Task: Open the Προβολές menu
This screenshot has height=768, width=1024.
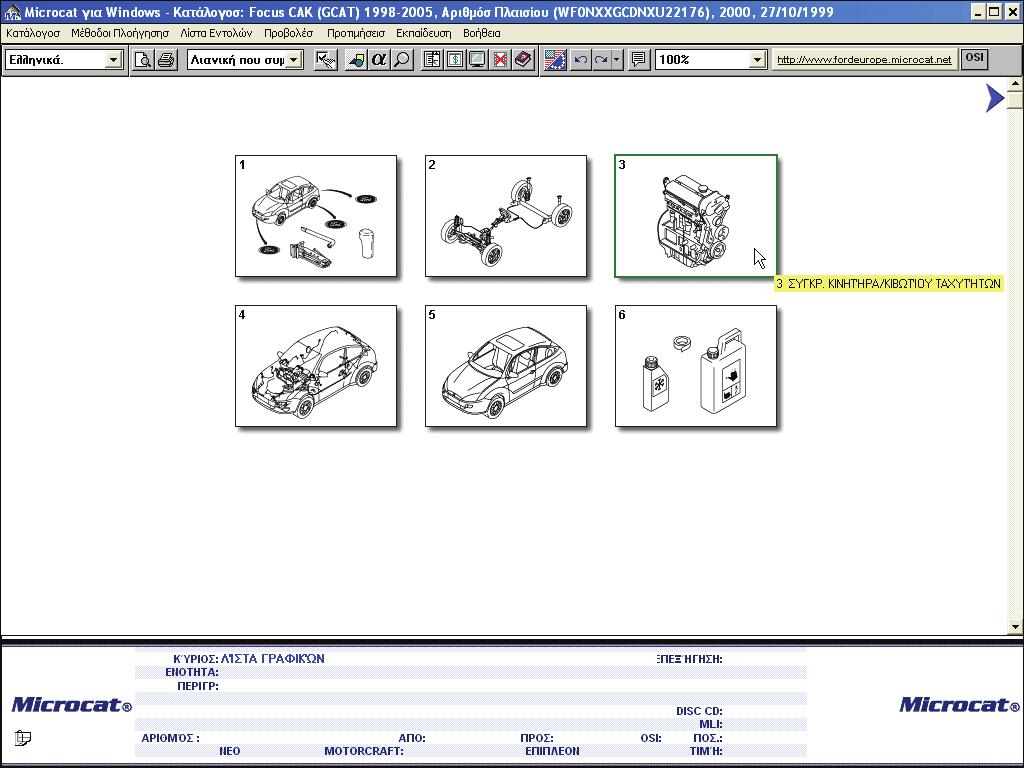Action: click(x=289, y=33)
